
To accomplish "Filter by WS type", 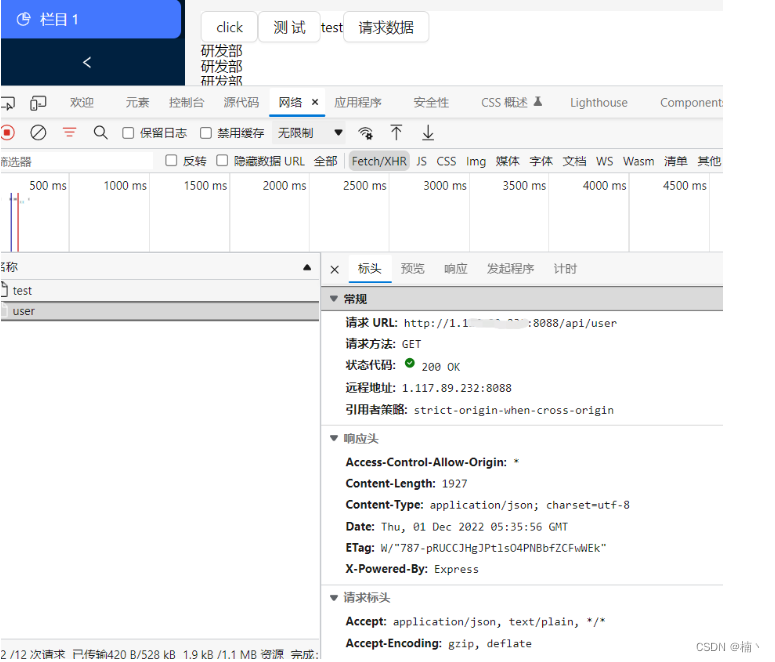I will [604, 161].
